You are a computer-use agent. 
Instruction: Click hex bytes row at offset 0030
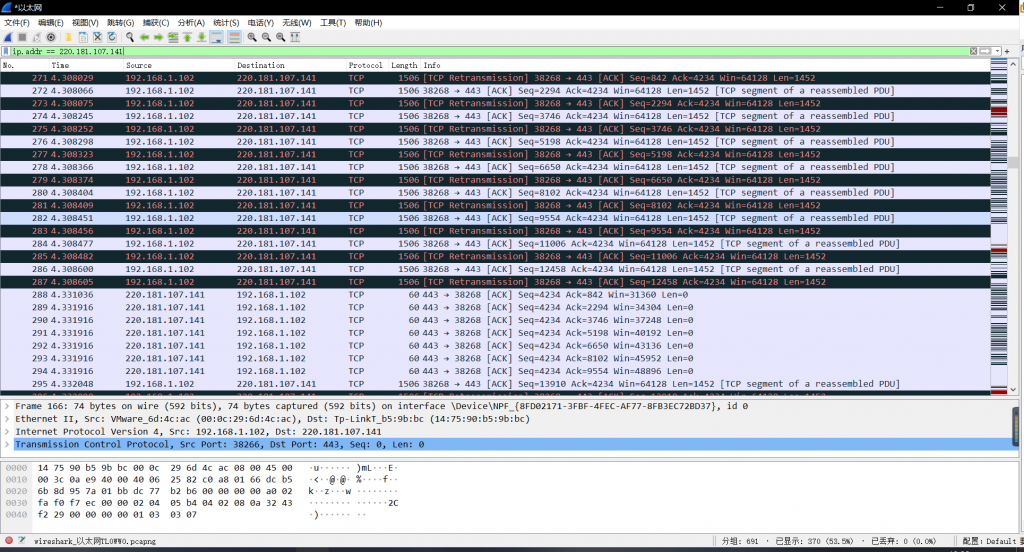pyautogui.click(x=165, y=503)
